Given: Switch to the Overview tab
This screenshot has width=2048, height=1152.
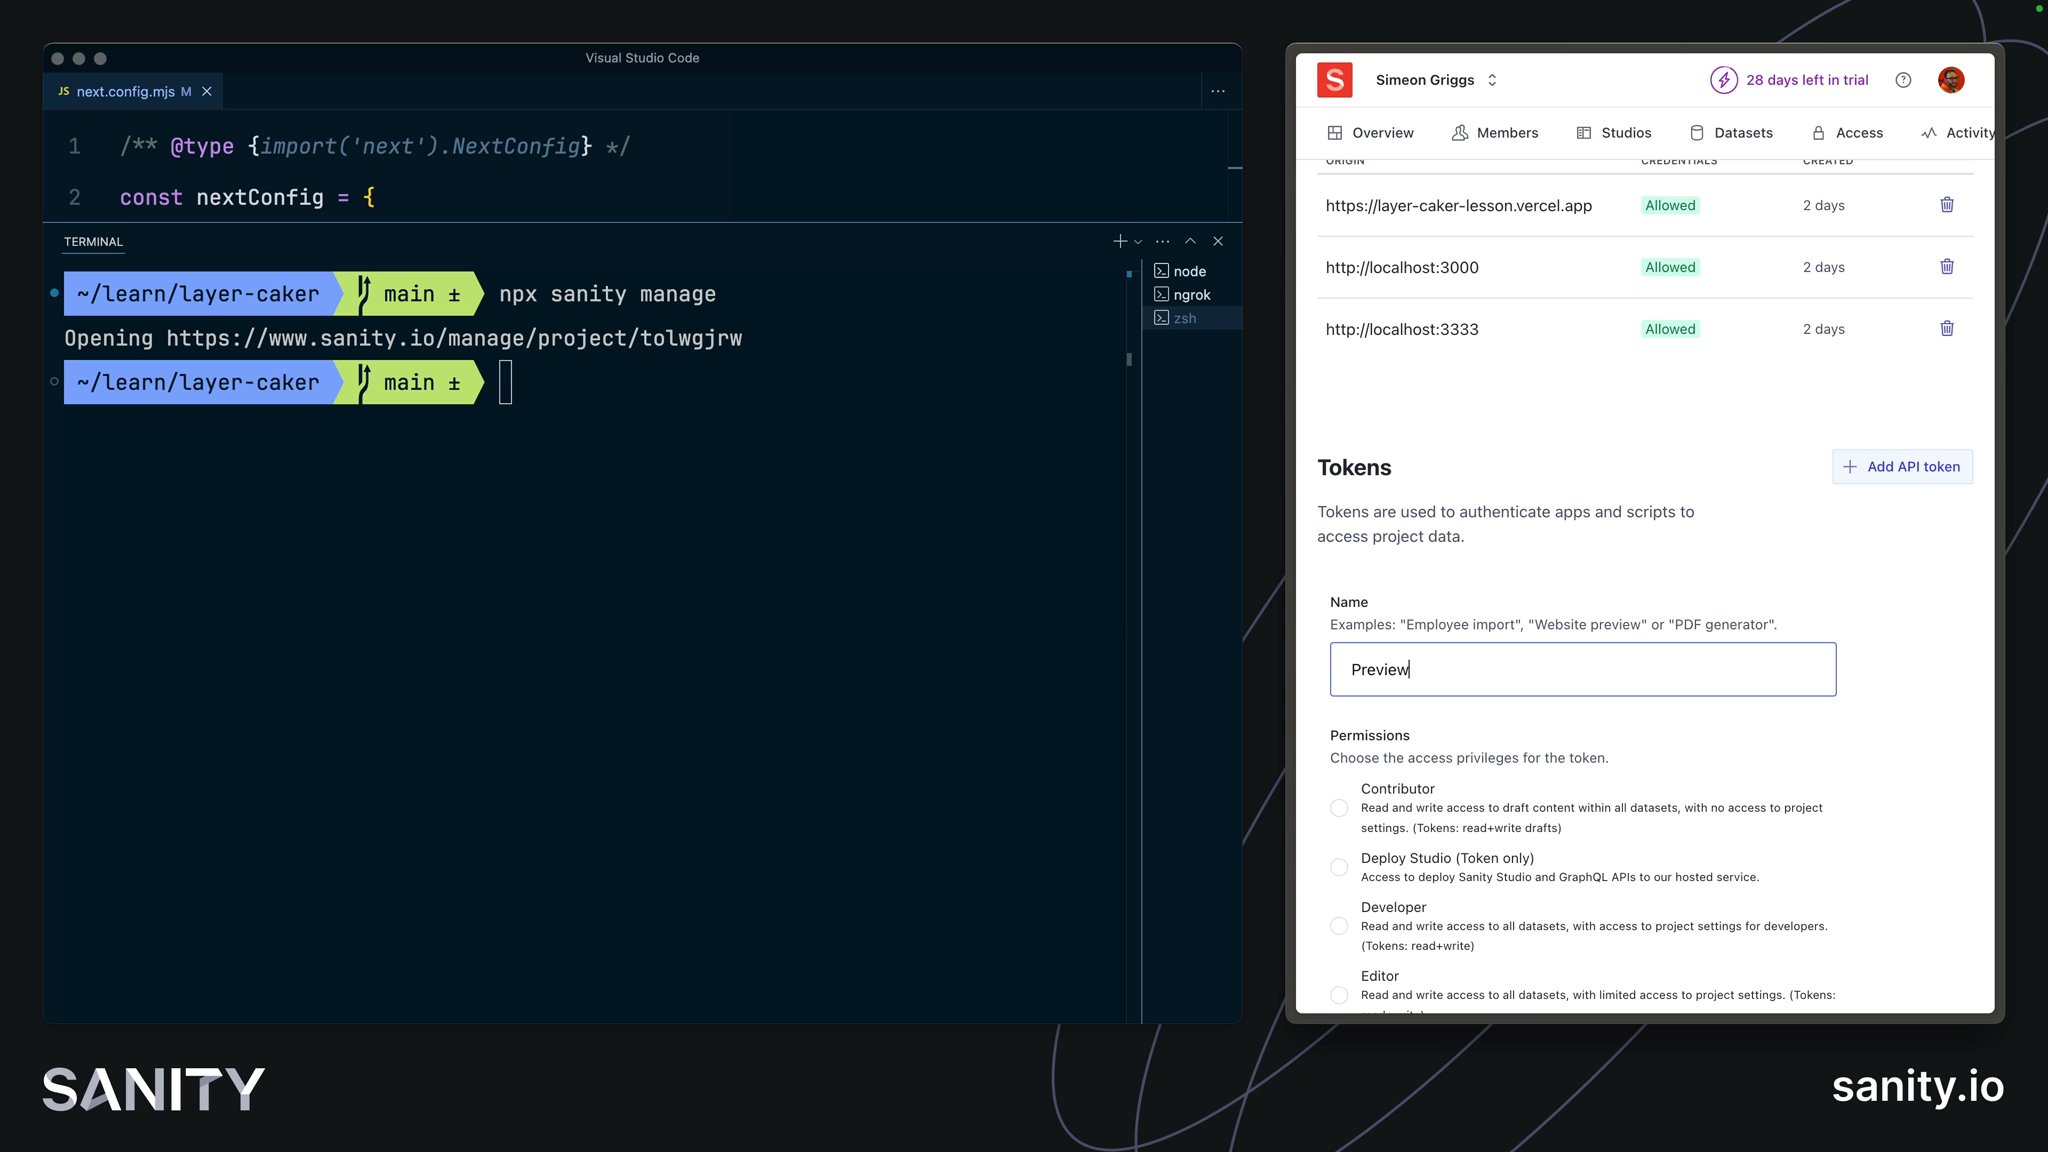Looking at the screenshot, I should (1370, 133).
